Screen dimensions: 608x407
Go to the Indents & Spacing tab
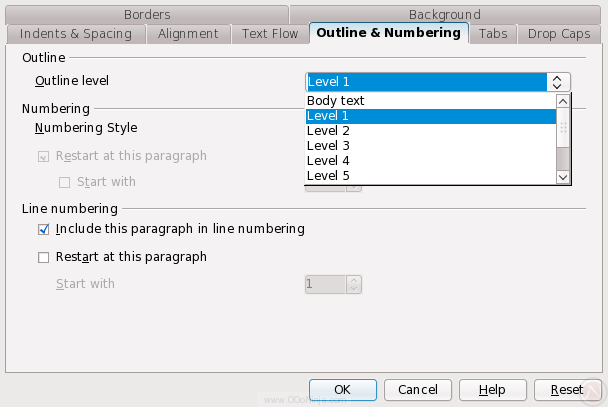point(76,33)
